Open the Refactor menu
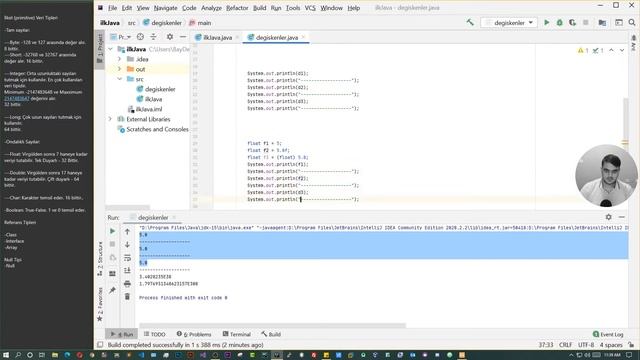This screenshot has width=640, height=360. [237, 8]
